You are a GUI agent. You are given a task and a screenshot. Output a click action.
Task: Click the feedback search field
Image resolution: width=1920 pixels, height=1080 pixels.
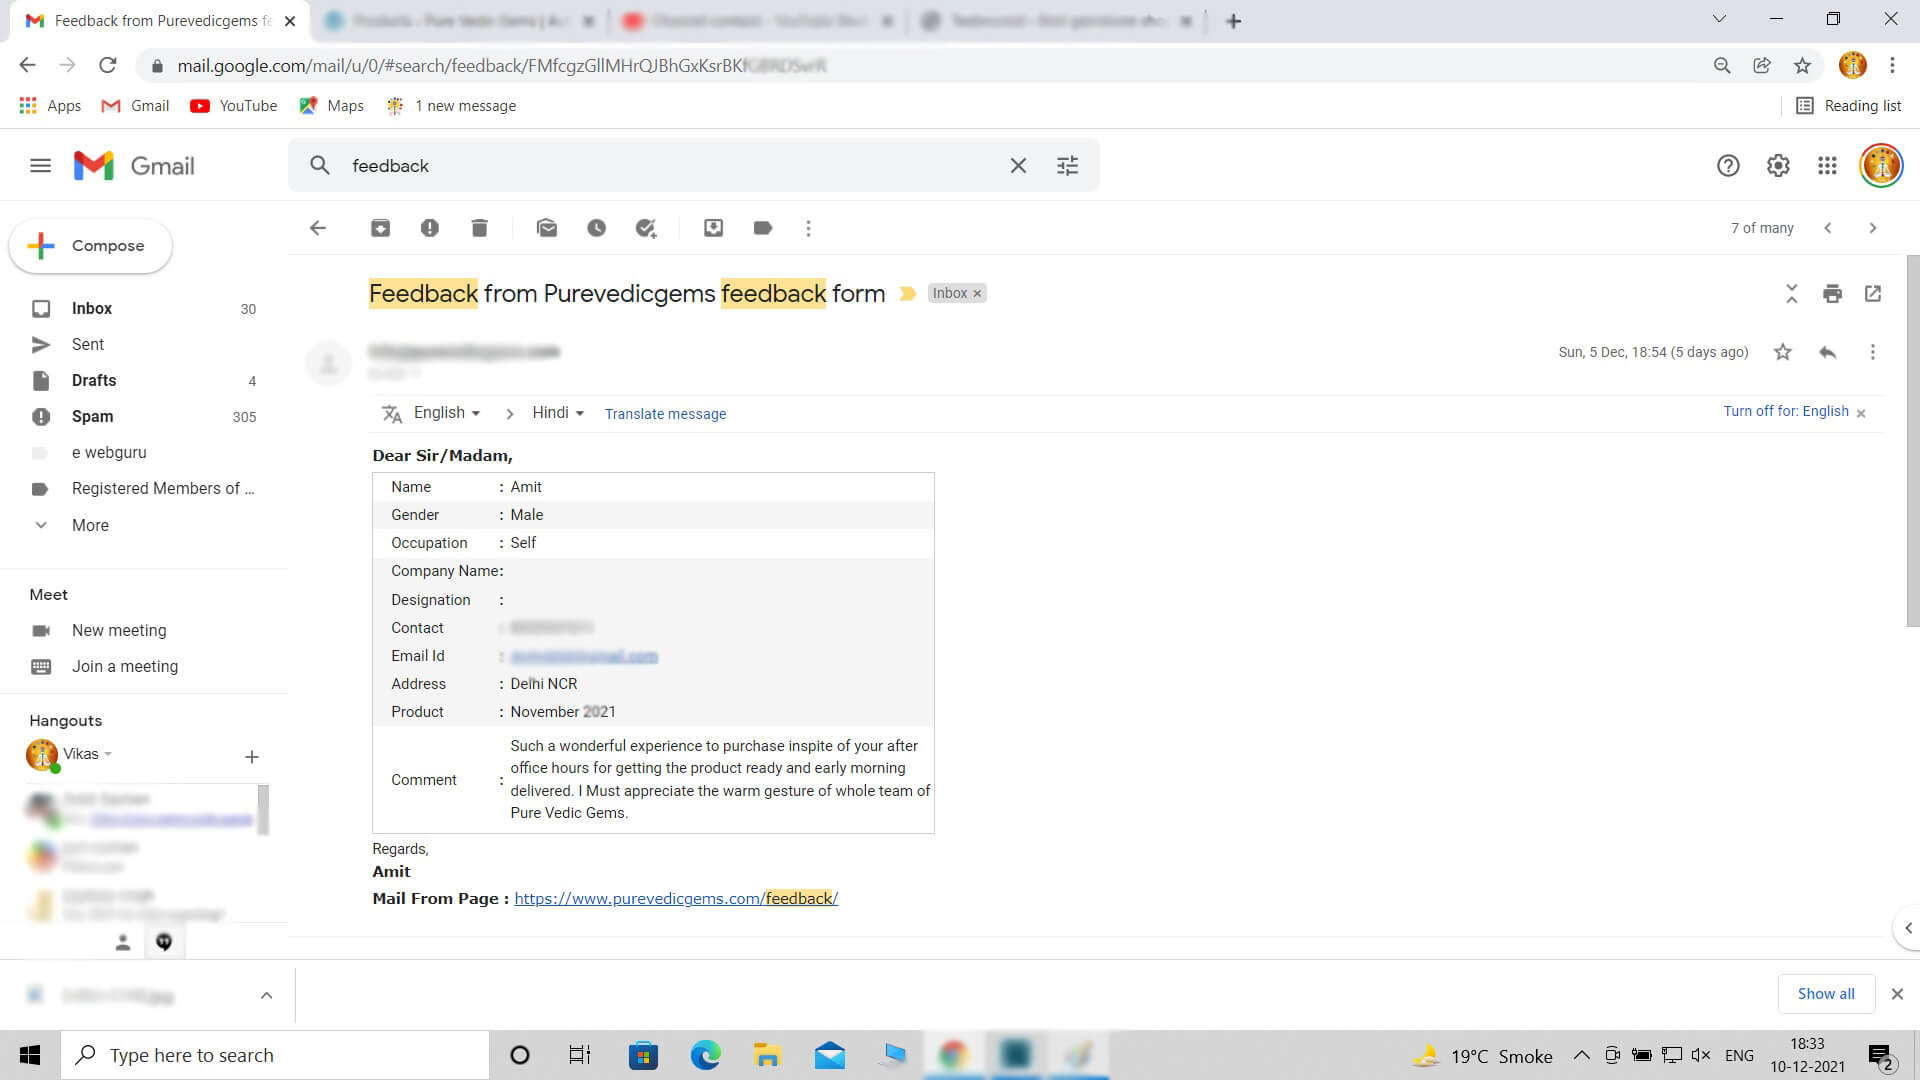click(x=670, y=166)
